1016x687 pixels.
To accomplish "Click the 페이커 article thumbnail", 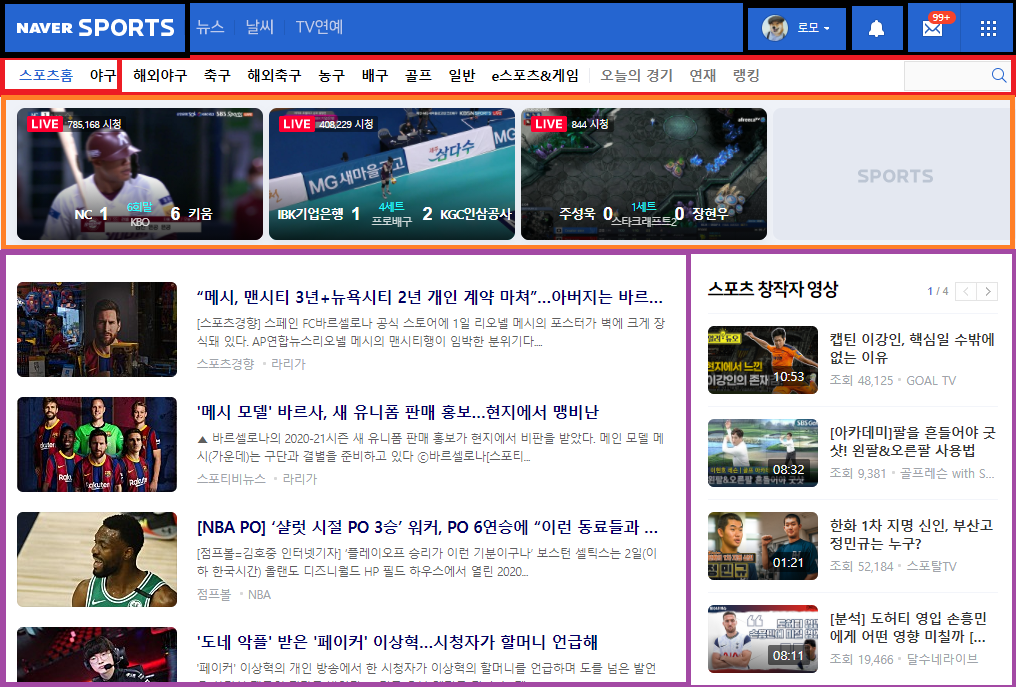I will point(97,655).
